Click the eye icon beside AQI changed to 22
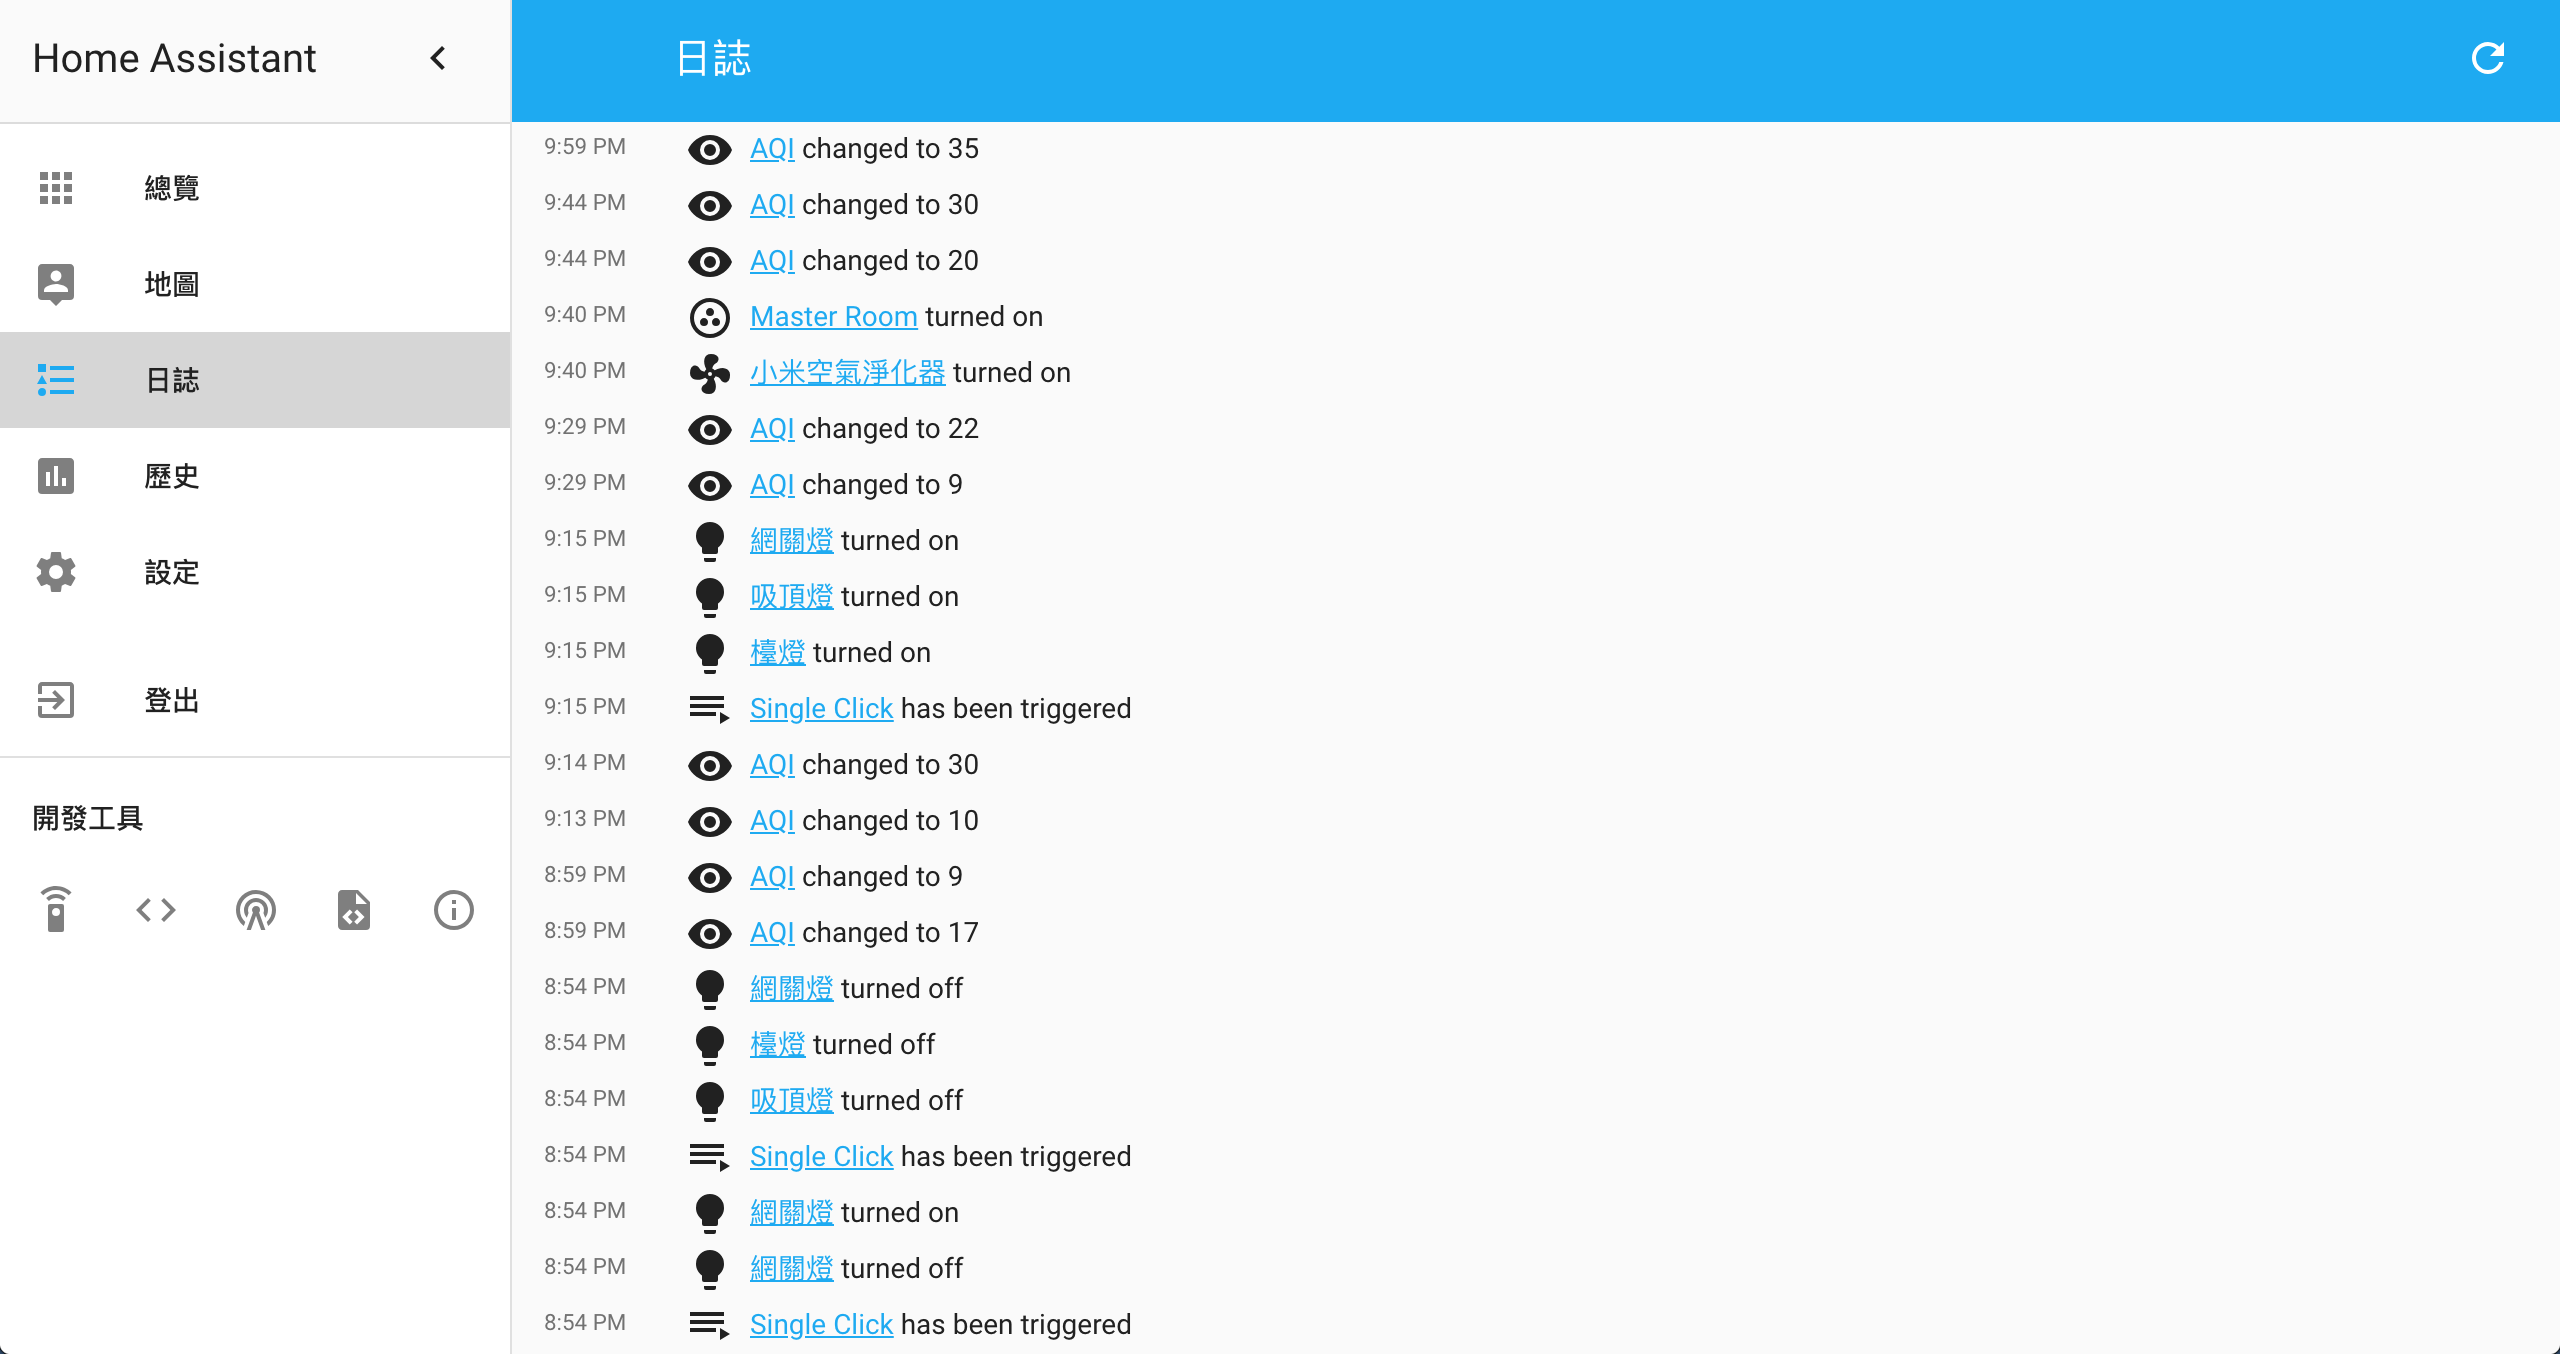This screenshot has width=2560, height=1354. pos(710,429)
